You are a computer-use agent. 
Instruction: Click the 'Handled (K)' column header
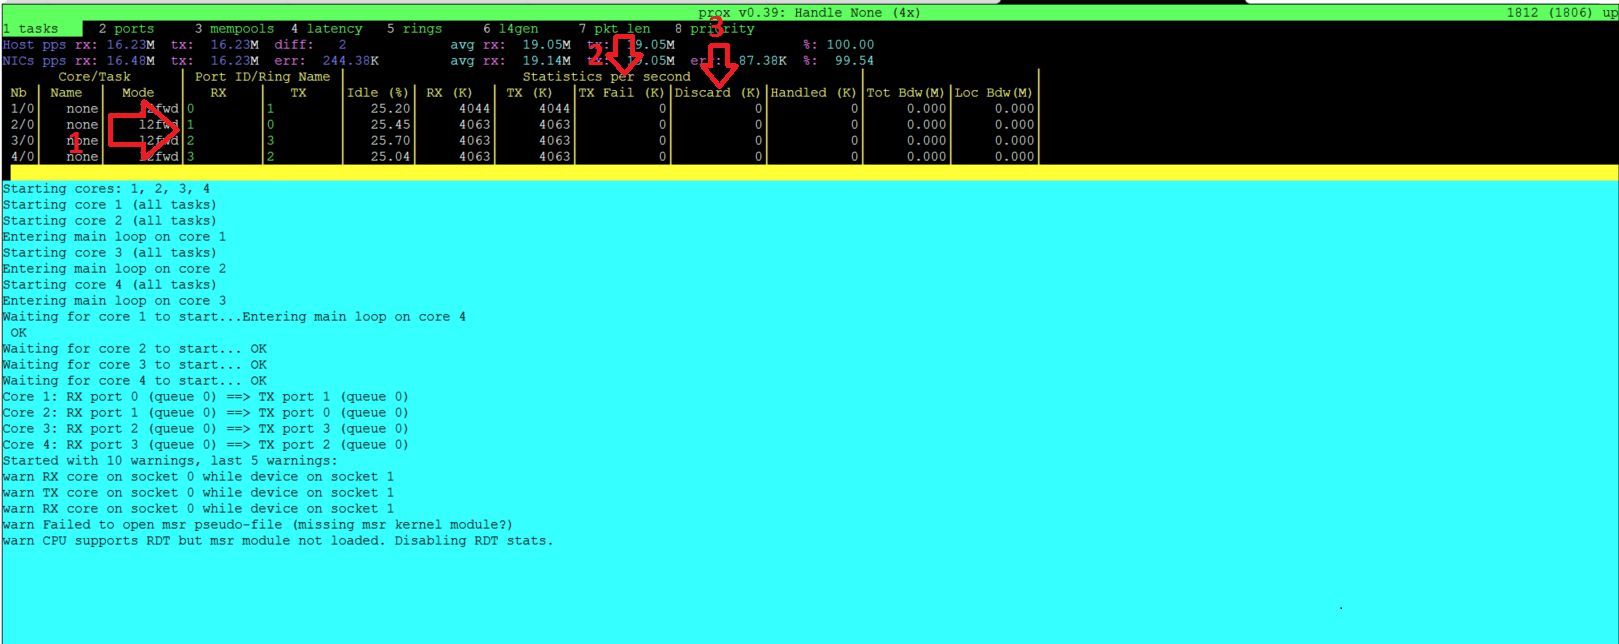click(813, 93)
